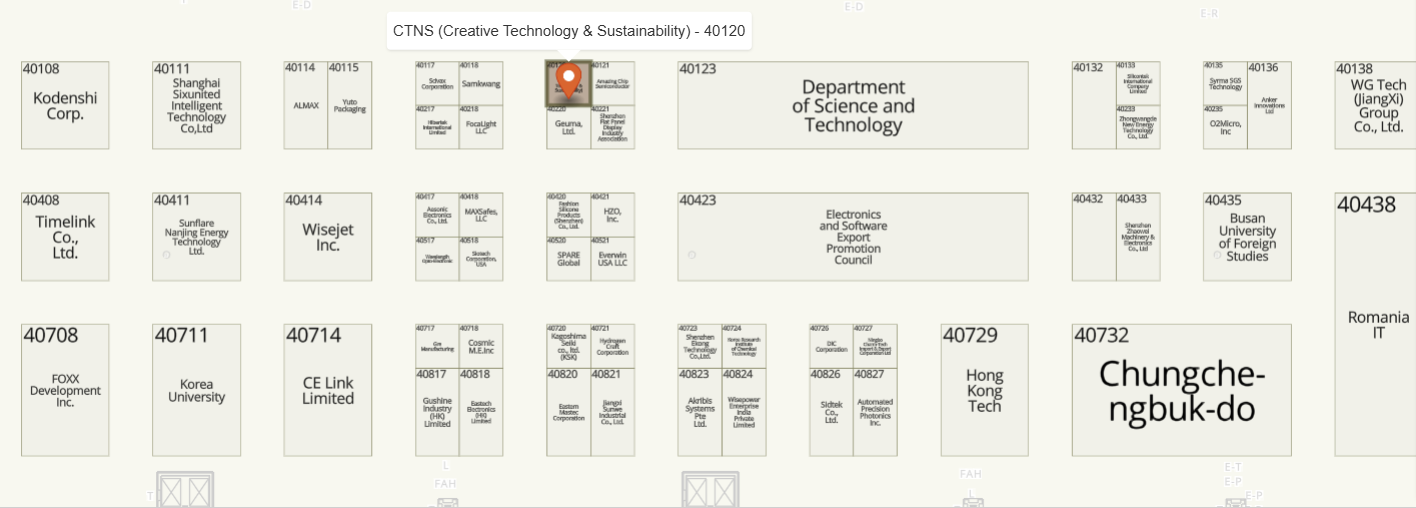Select MAXSafes, LLC booth 40418
Image resolution: width=1416 pixels, height=508 pixels.
pos(481,215)
